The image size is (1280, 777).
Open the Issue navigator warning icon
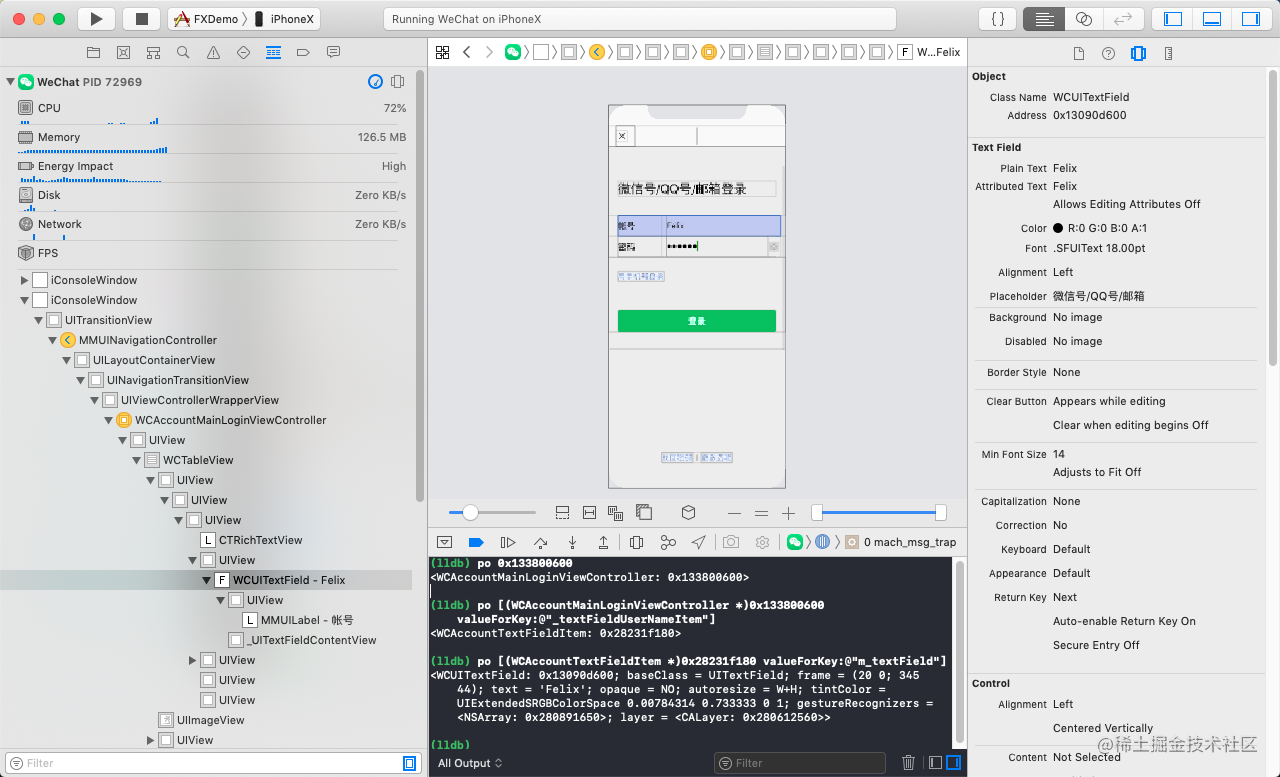click(213, 52)
